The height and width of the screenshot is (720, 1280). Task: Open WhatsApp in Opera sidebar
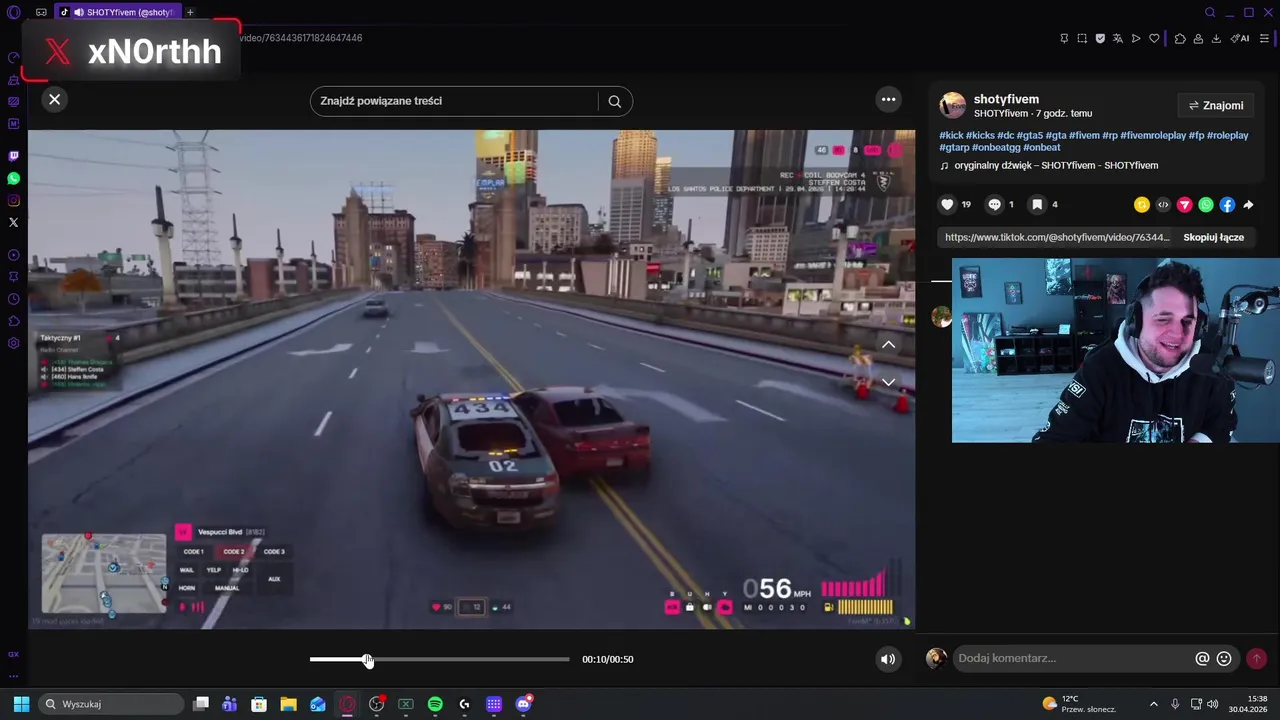click(14, 178)
